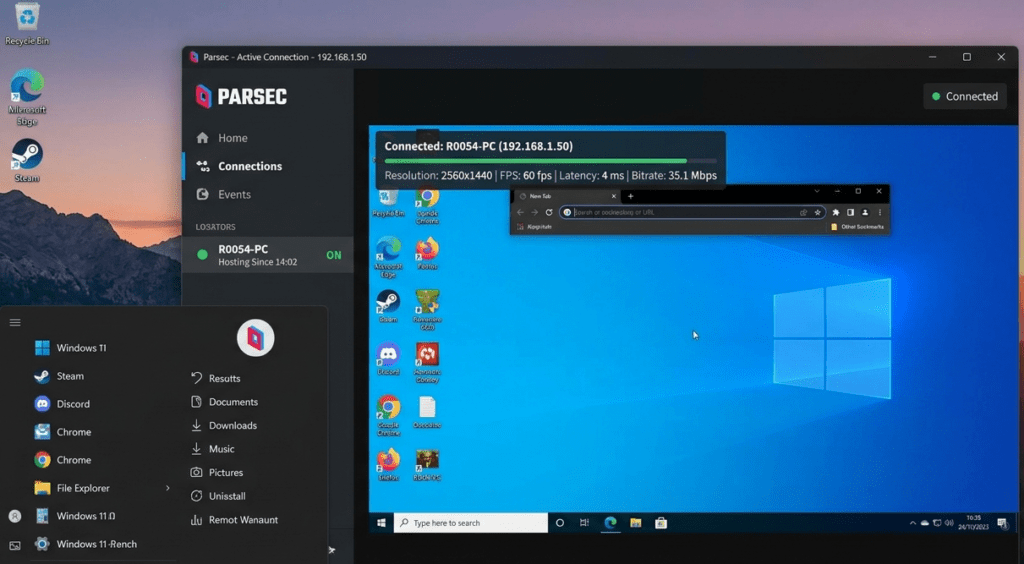
Task: Open Downloads folder in Start menu
Action: pos(223,425)
